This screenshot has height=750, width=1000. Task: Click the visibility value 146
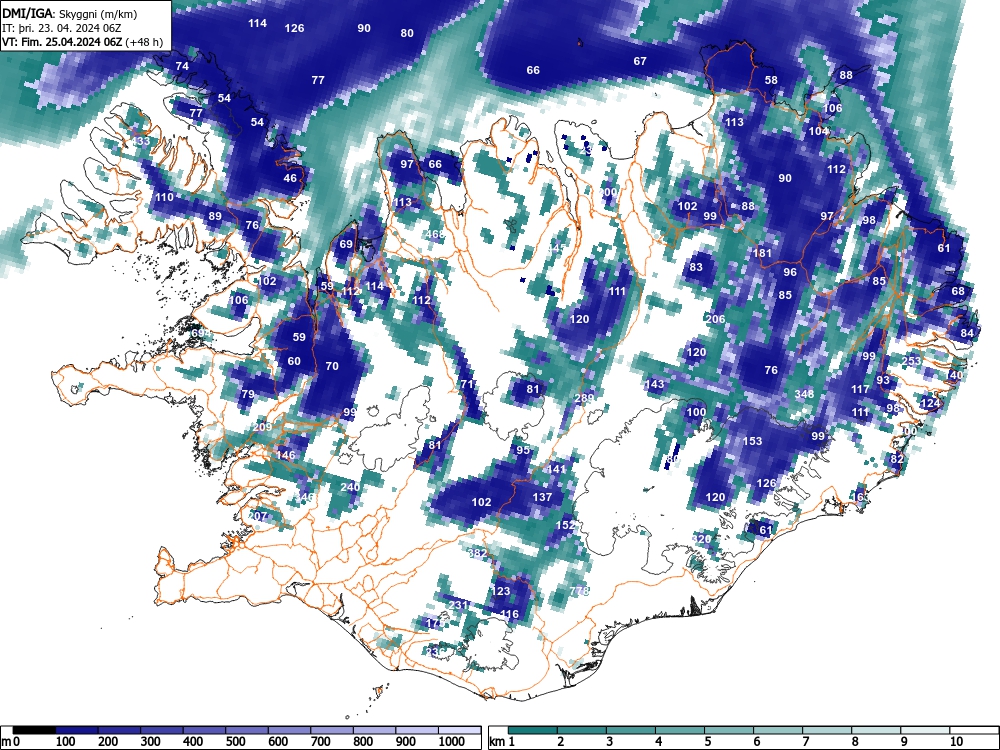286,455
